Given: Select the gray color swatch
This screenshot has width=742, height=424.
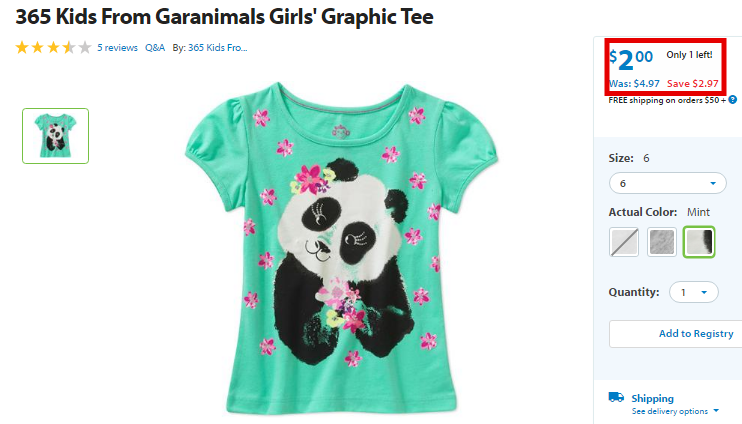Looking at the screenshot, I should pos(662,242).
